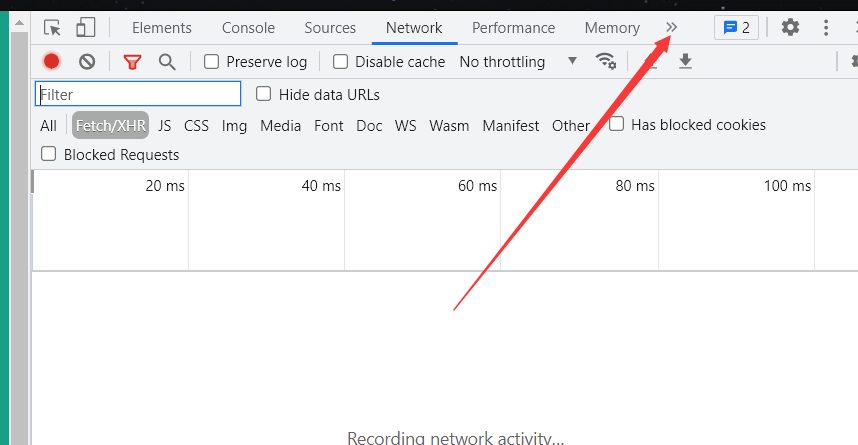Enable the Blocked Requests checkbox
This screenshot has width=858, height=445.
(49, 154)
